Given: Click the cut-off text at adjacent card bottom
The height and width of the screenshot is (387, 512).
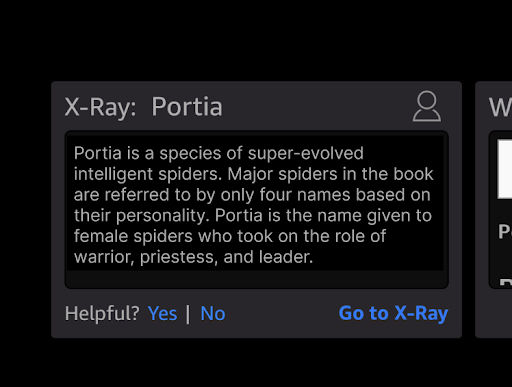Looking at the screenshot, I should [x=506, y=282].
